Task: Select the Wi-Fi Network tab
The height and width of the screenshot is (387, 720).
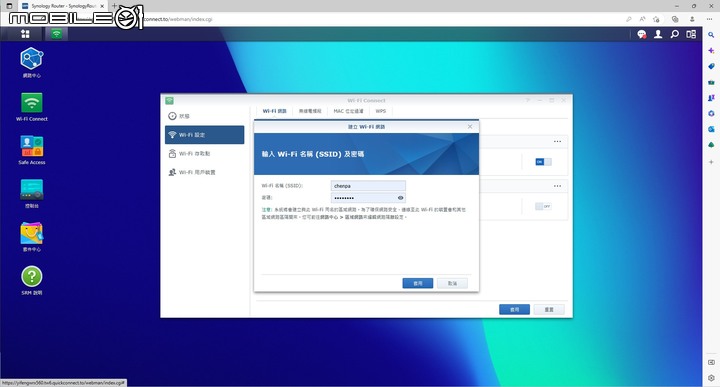Action: pyautogui.click(x=274, y=111)
